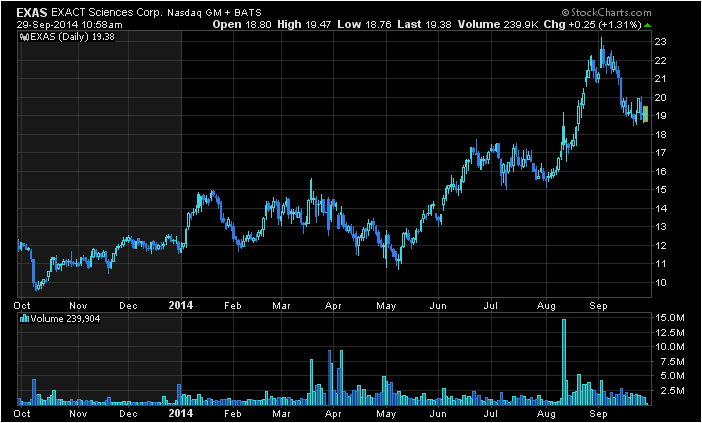Screen dimensions: 702x423
Task: Click the Last 19.38 value
Action: [x=424, y=25]
